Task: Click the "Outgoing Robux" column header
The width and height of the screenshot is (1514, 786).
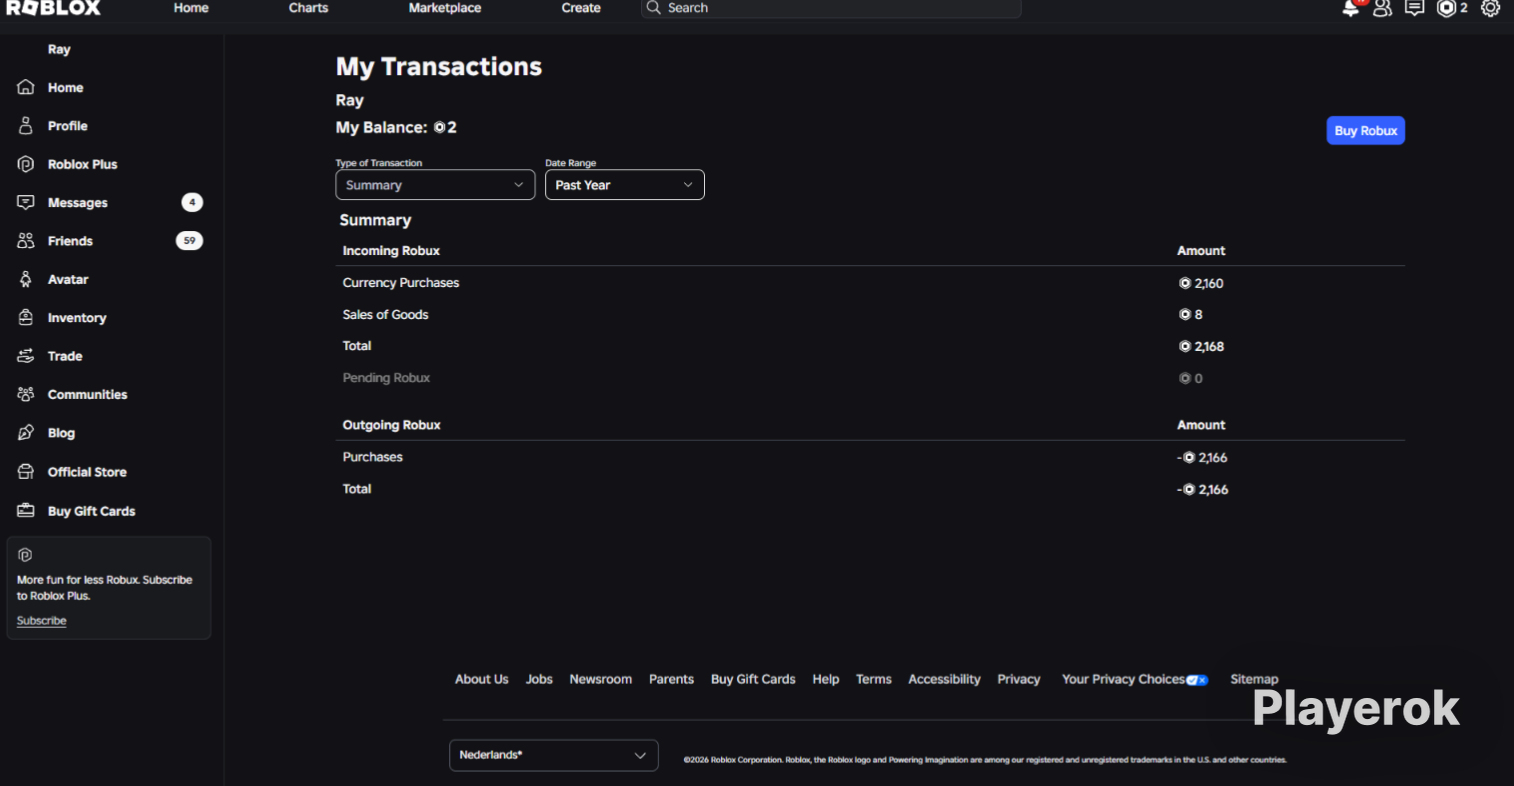Action: point(391,425)
